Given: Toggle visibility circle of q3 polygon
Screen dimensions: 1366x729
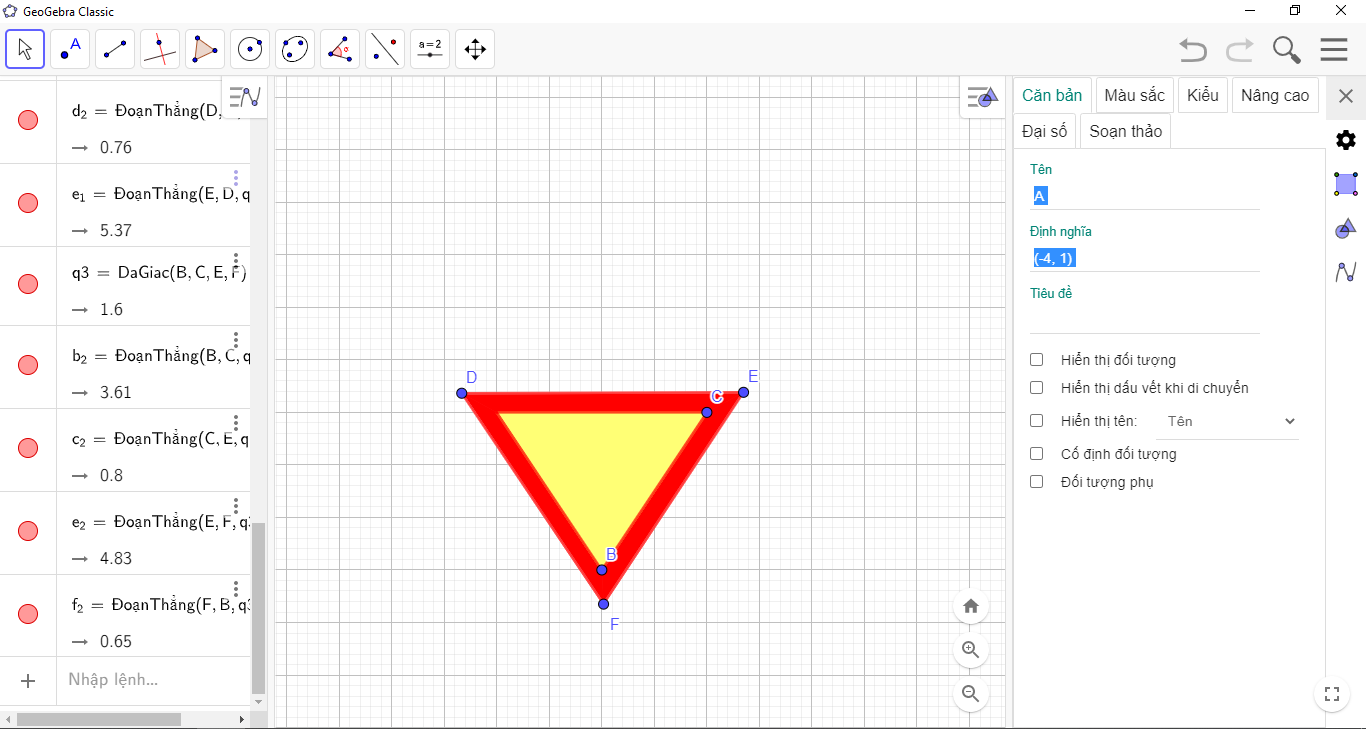Looking at the screenshot, I should [28, 284].
